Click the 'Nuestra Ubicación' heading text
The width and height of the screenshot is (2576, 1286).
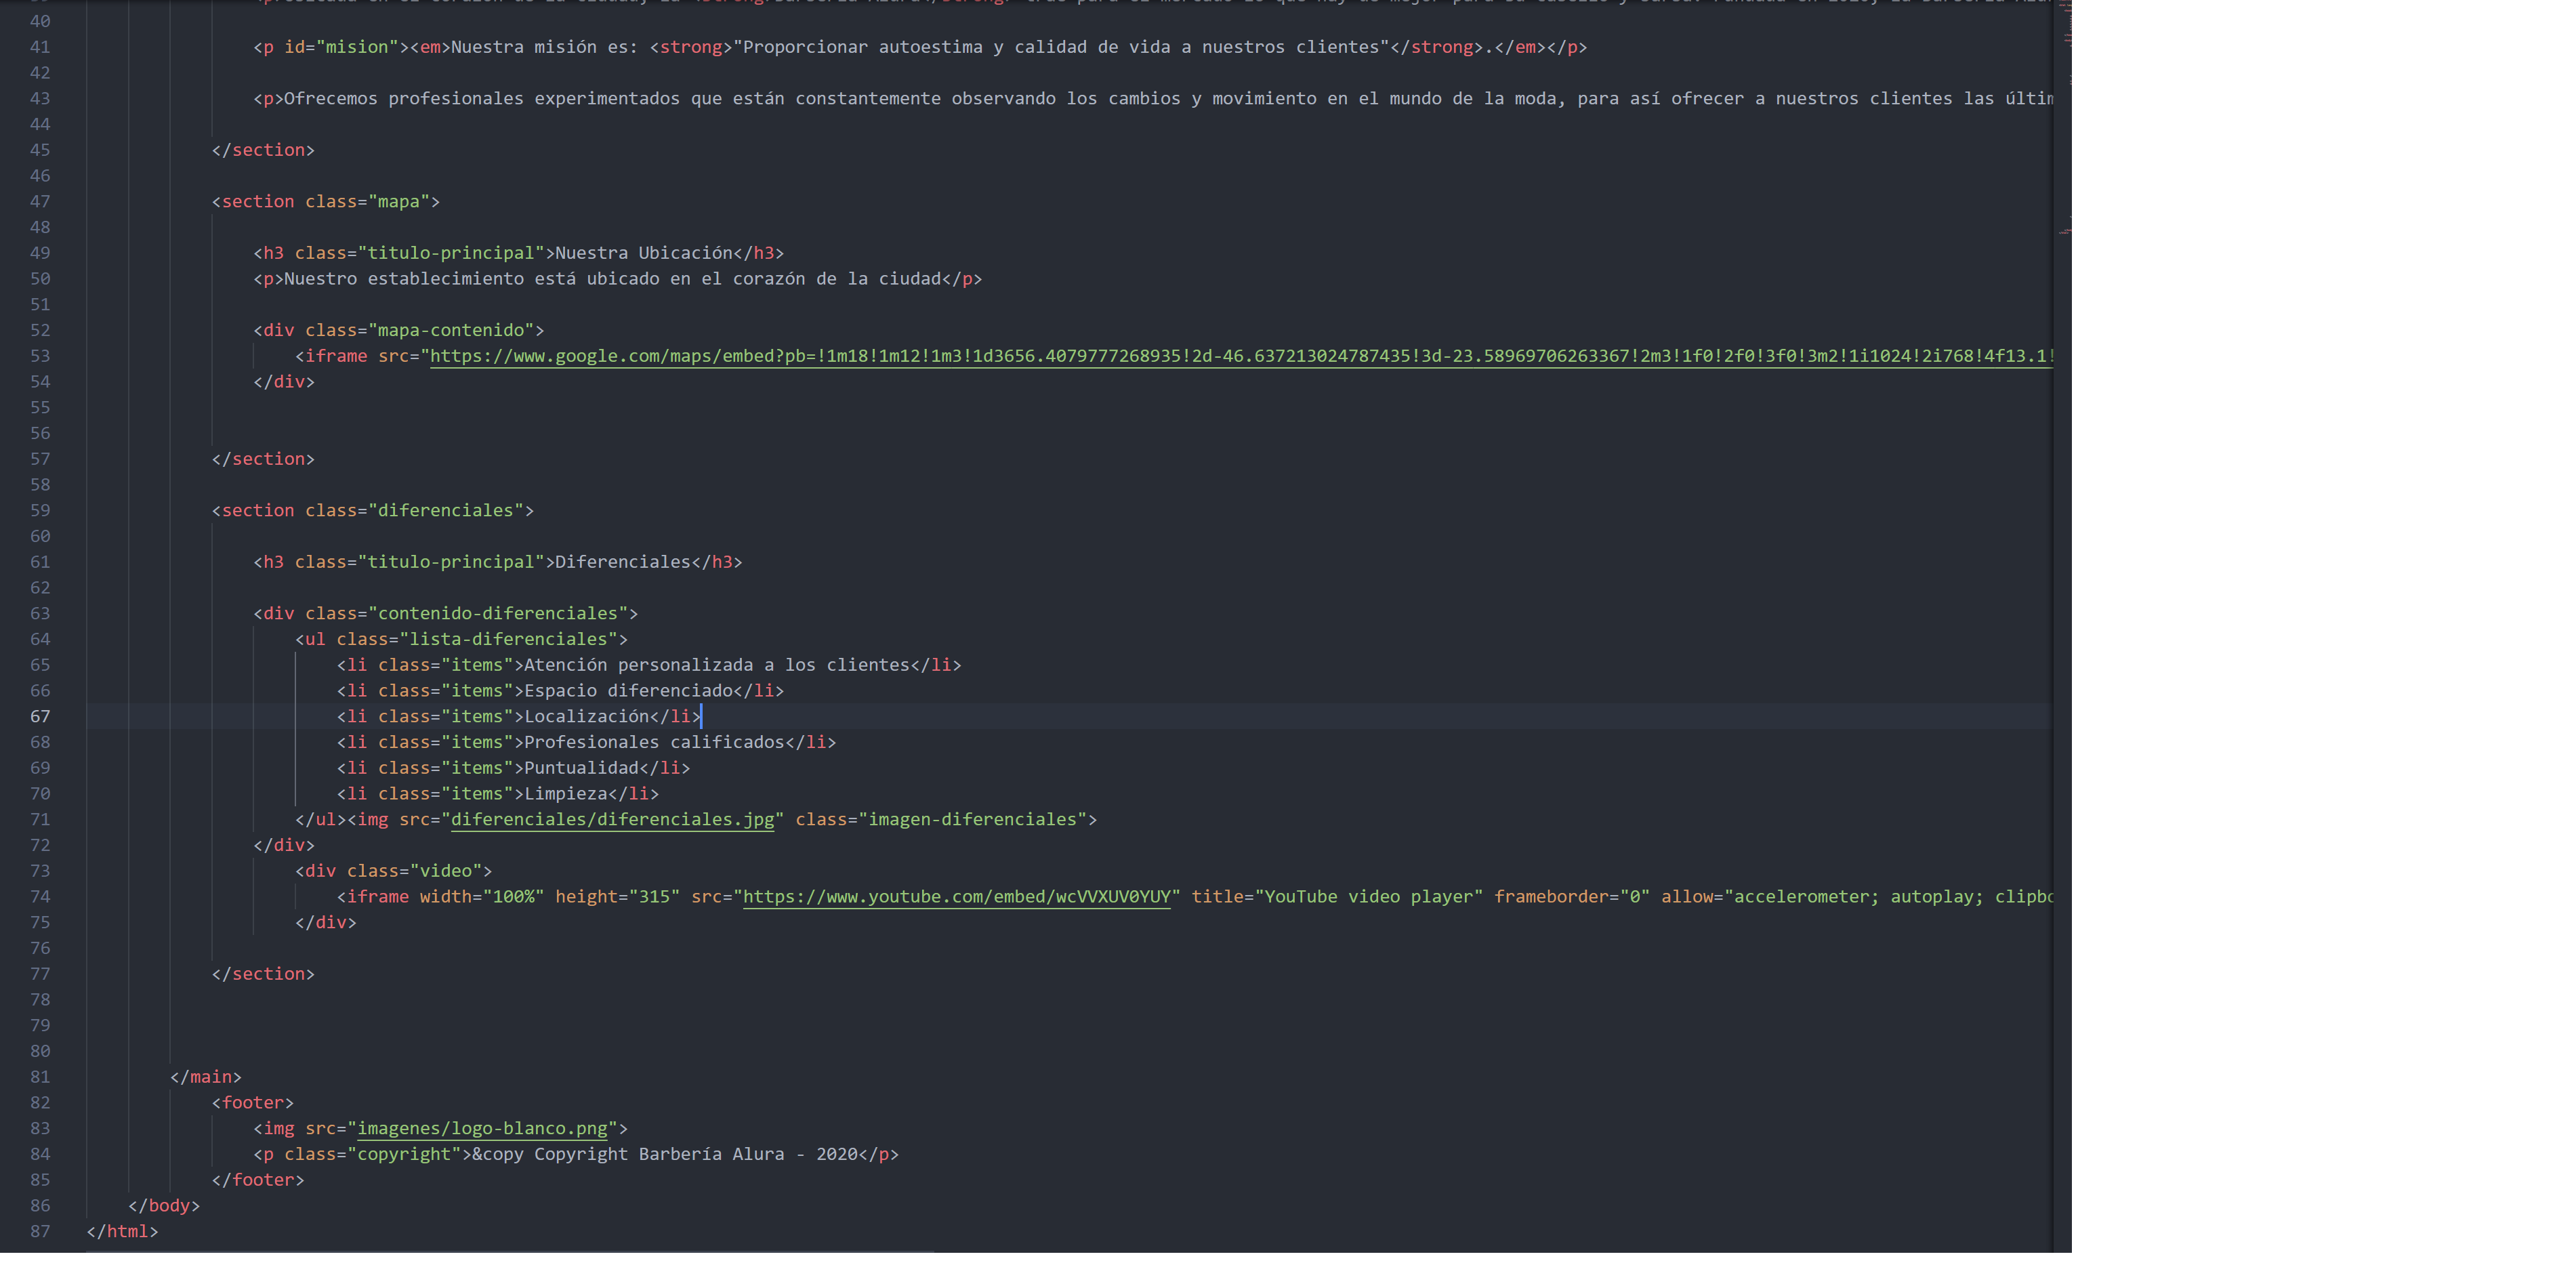click(x=644, y=253)
